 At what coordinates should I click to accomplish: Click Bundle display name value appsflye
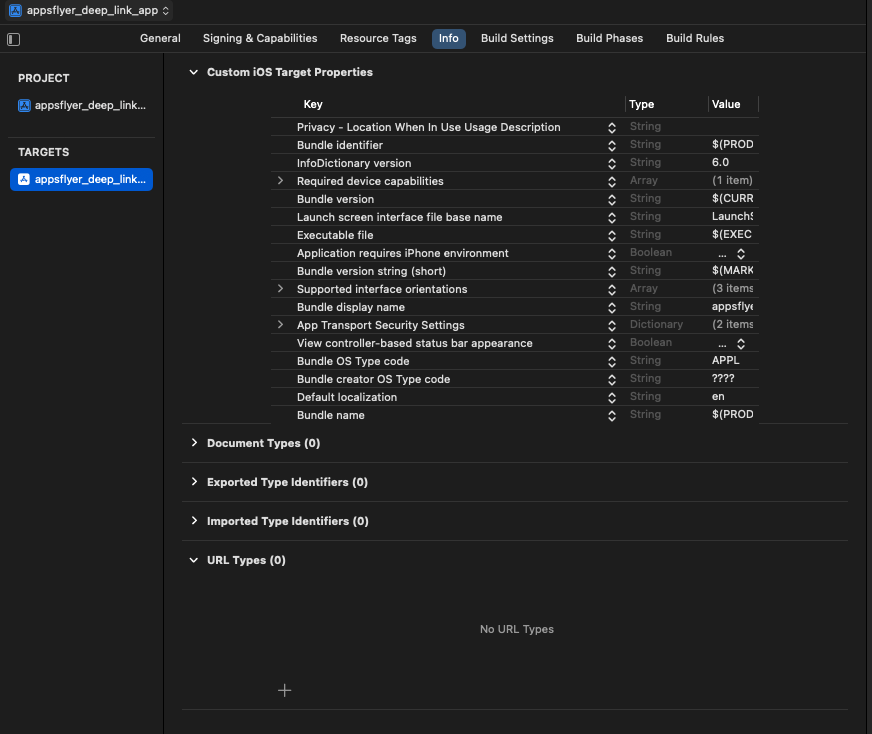tap(732, 306)
